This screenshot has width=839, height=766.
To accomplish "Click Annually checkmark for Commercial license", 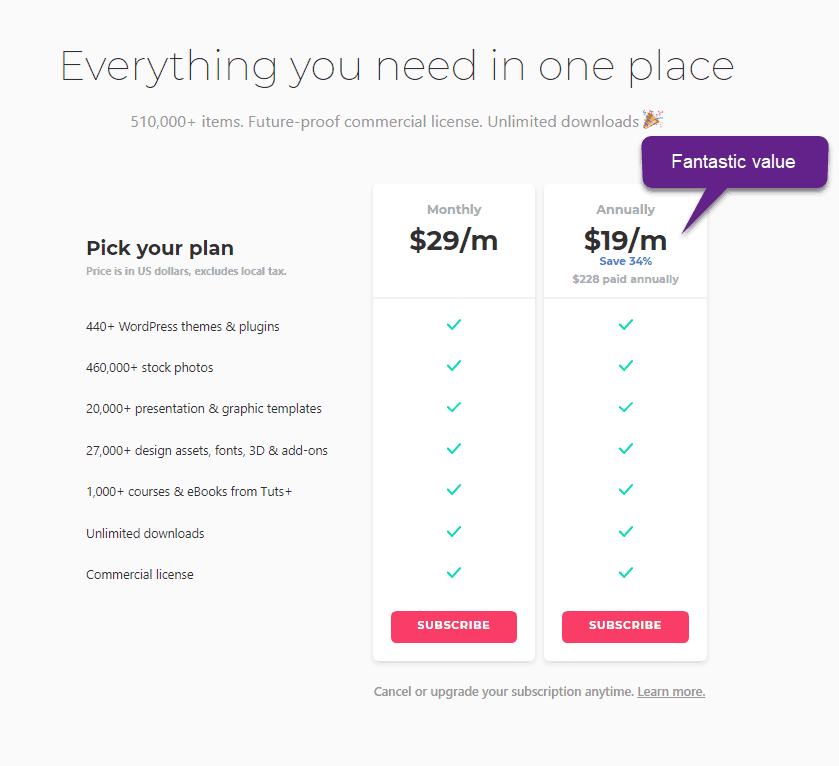I will [626, 572].
